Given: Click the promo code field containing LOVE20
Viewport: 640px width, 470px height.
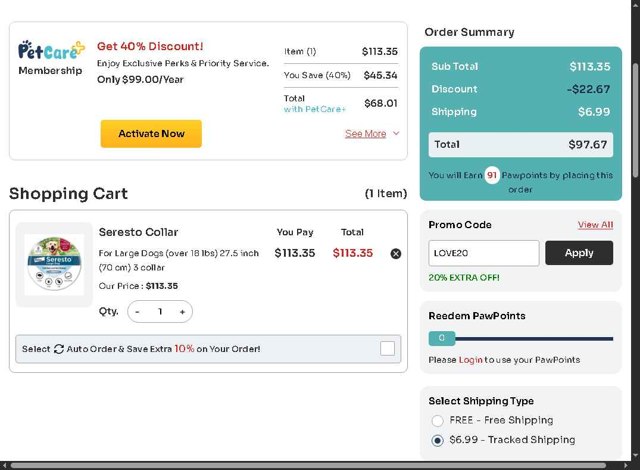Looking at the screenshot, I should [484, 253].
